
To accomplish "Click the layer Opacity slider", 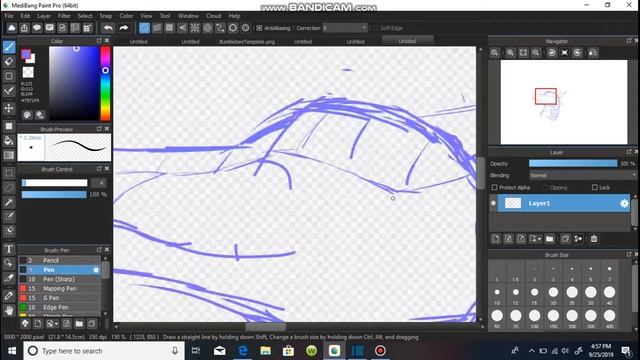I will coord(573,163).
